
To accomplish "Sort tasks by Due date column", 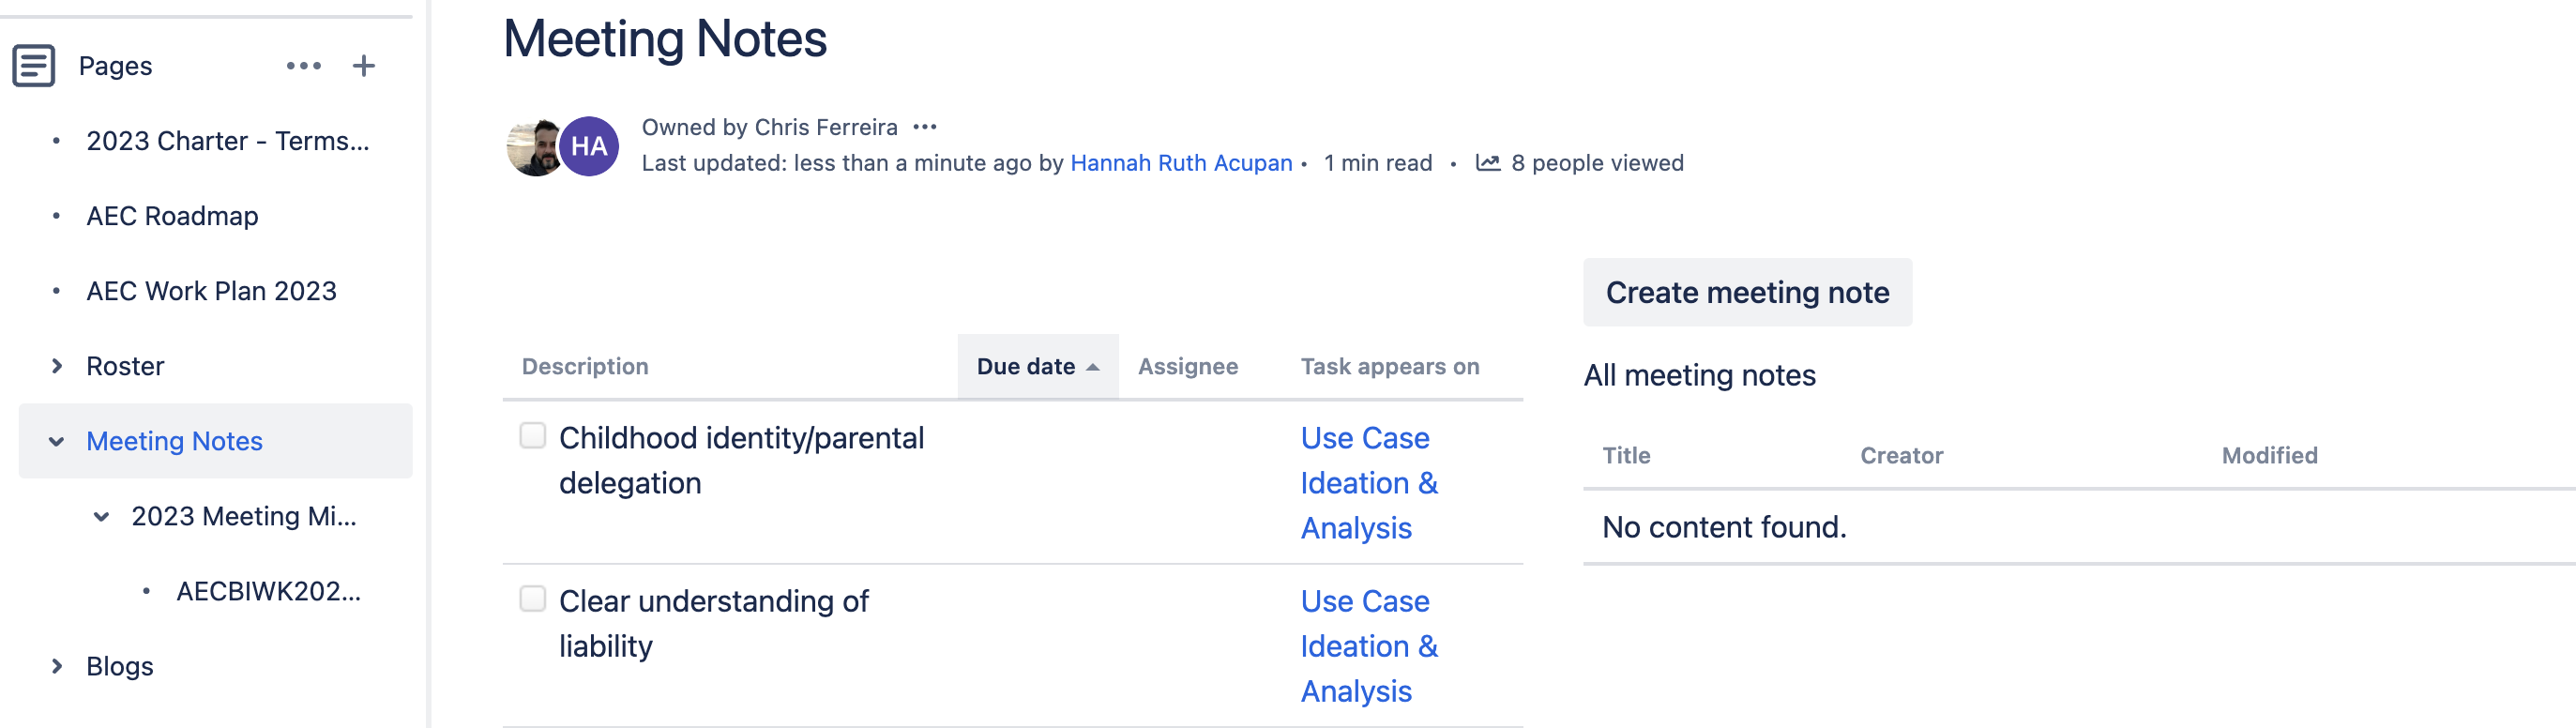I will click(1038, 367).
